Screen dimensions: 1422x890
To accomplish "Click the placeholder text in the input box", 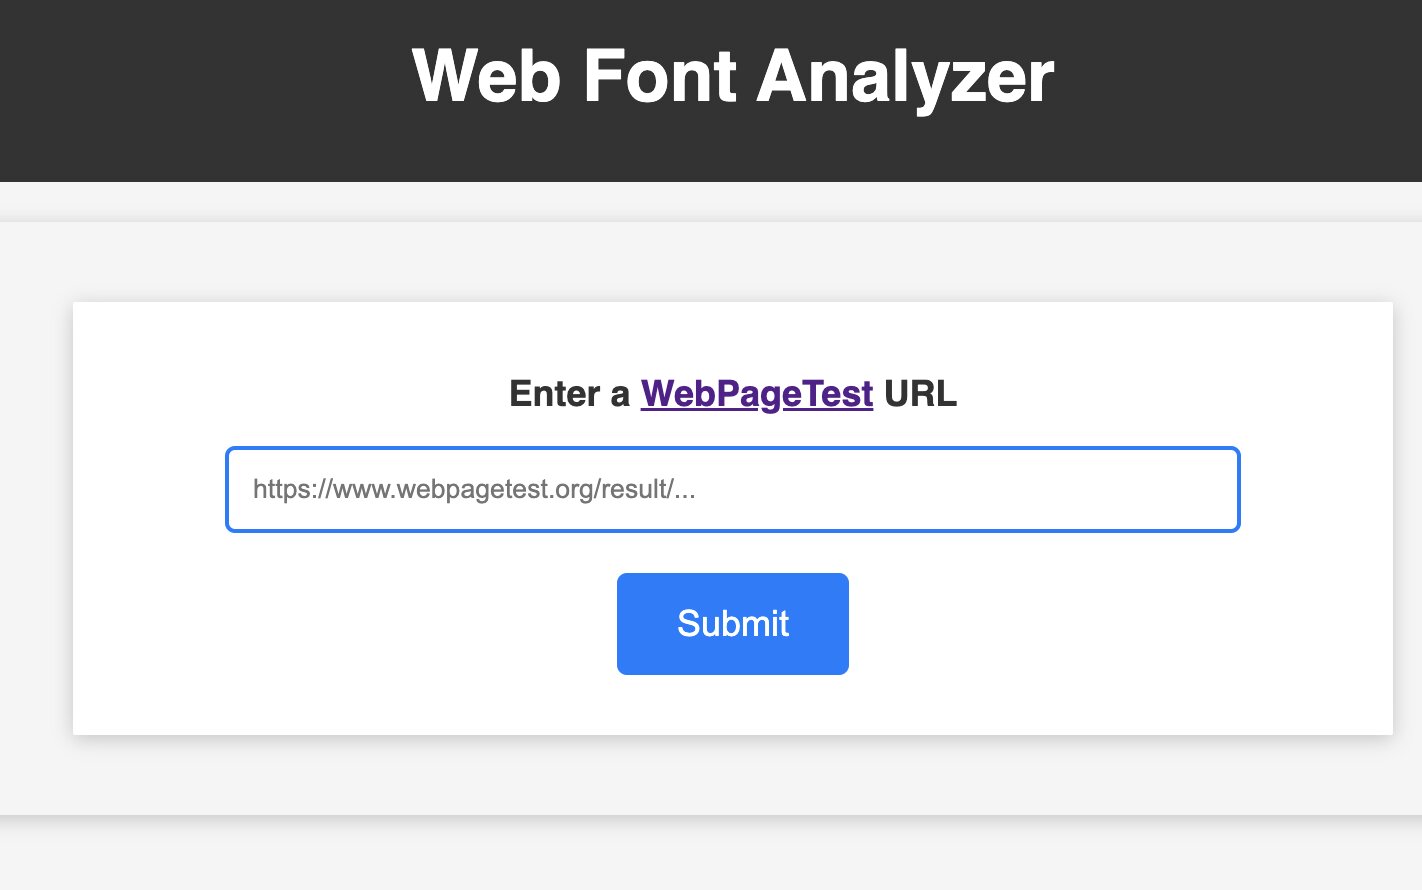I will (475, 489).
